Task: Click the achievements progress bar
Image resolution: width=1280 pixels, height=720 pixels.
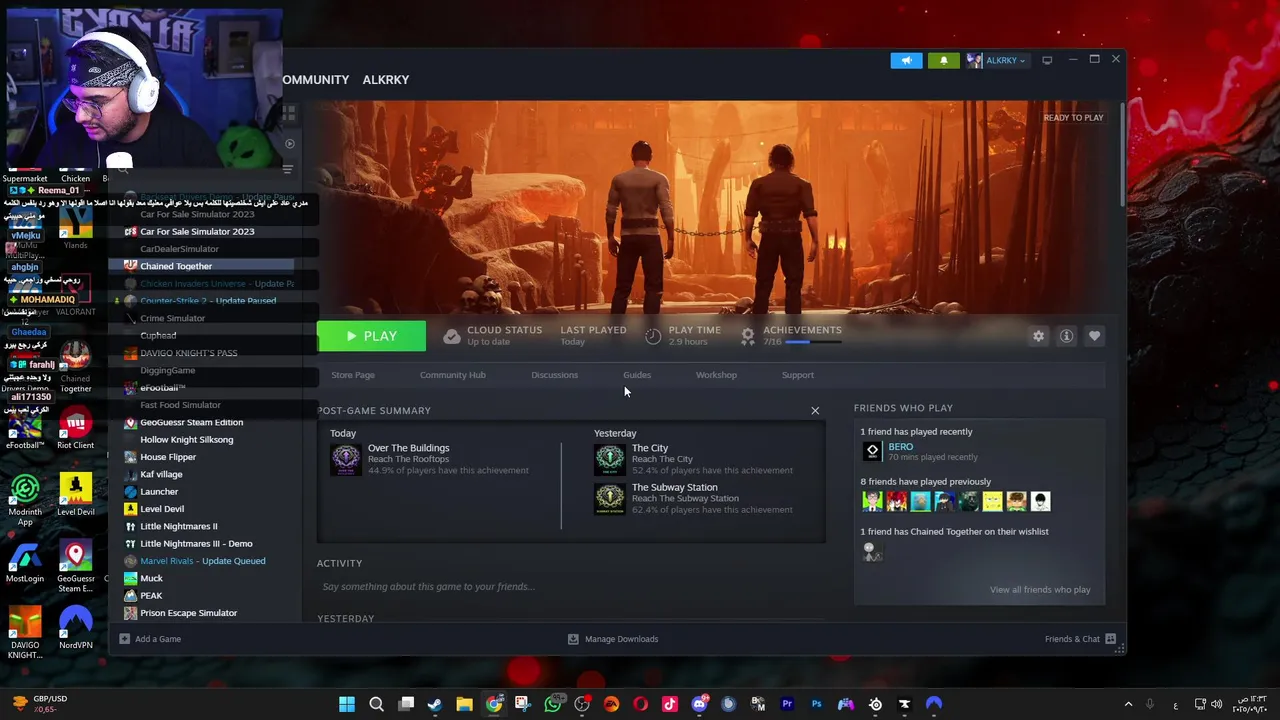Action: pos(812,342)
